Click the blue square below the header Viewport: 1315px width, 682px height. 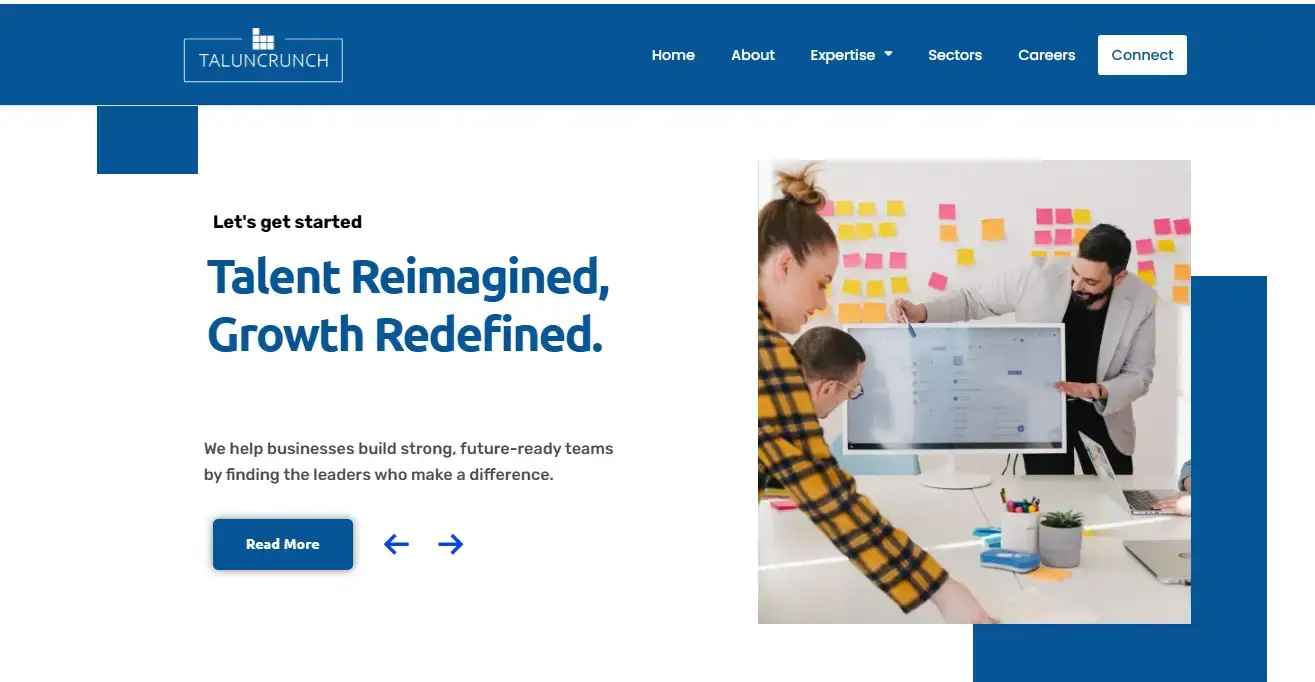tap(147, 140)
